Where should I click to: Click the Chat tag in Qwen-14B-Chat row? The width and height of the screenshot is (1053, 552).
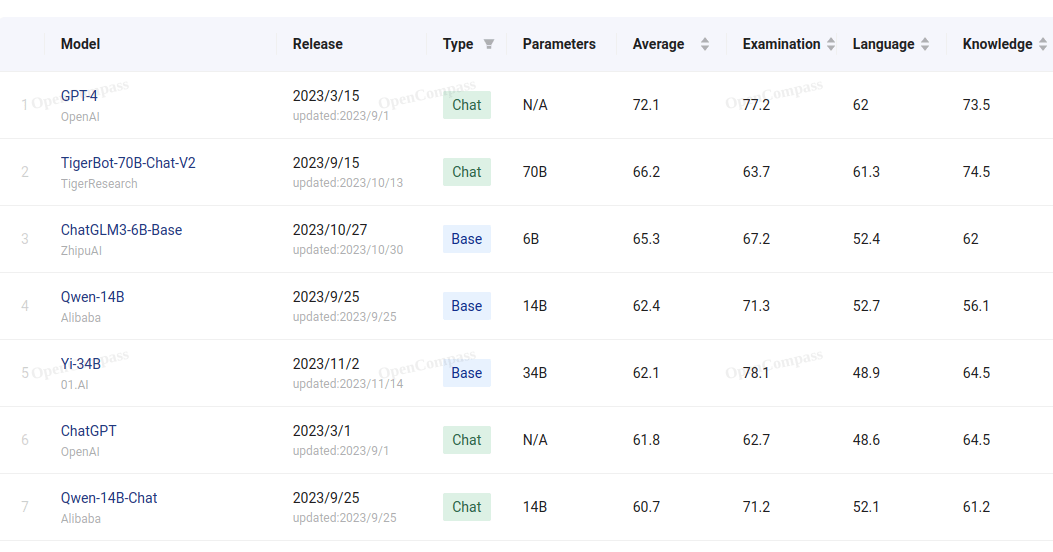pos(467,507)
